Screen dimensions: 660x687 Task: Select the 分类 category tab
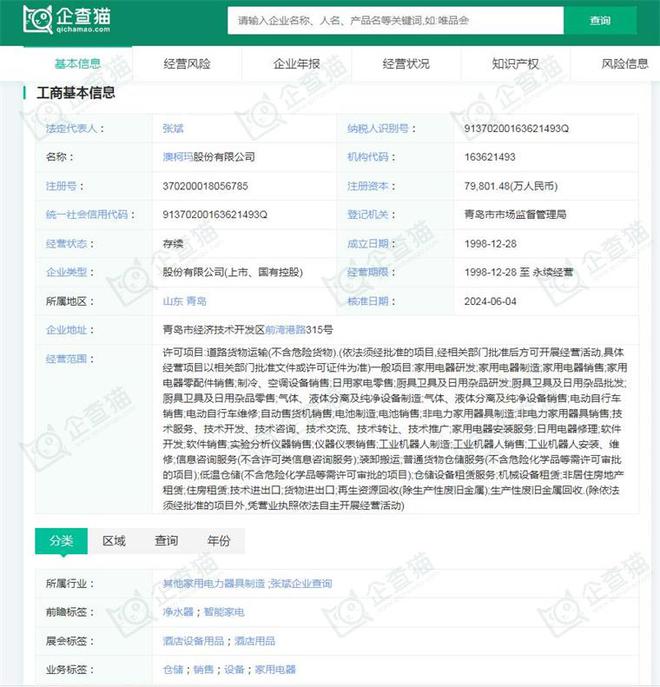click(61, 541)
